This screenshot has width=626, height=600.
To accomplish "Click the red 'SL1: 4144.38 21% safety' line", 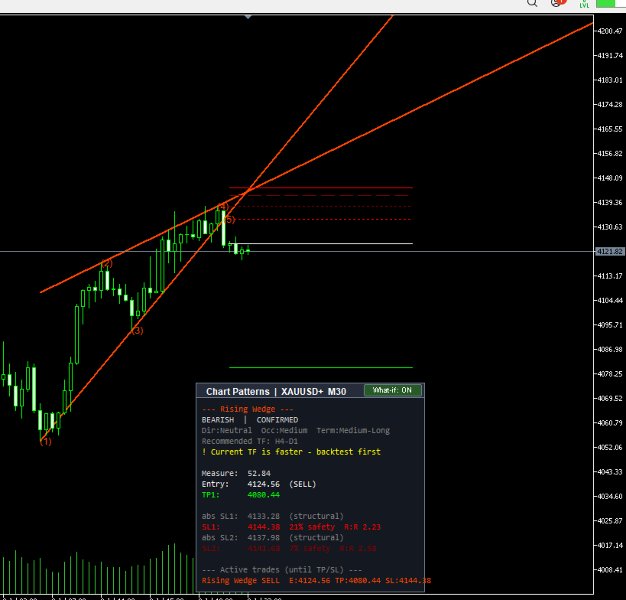I will click(291, 527).
